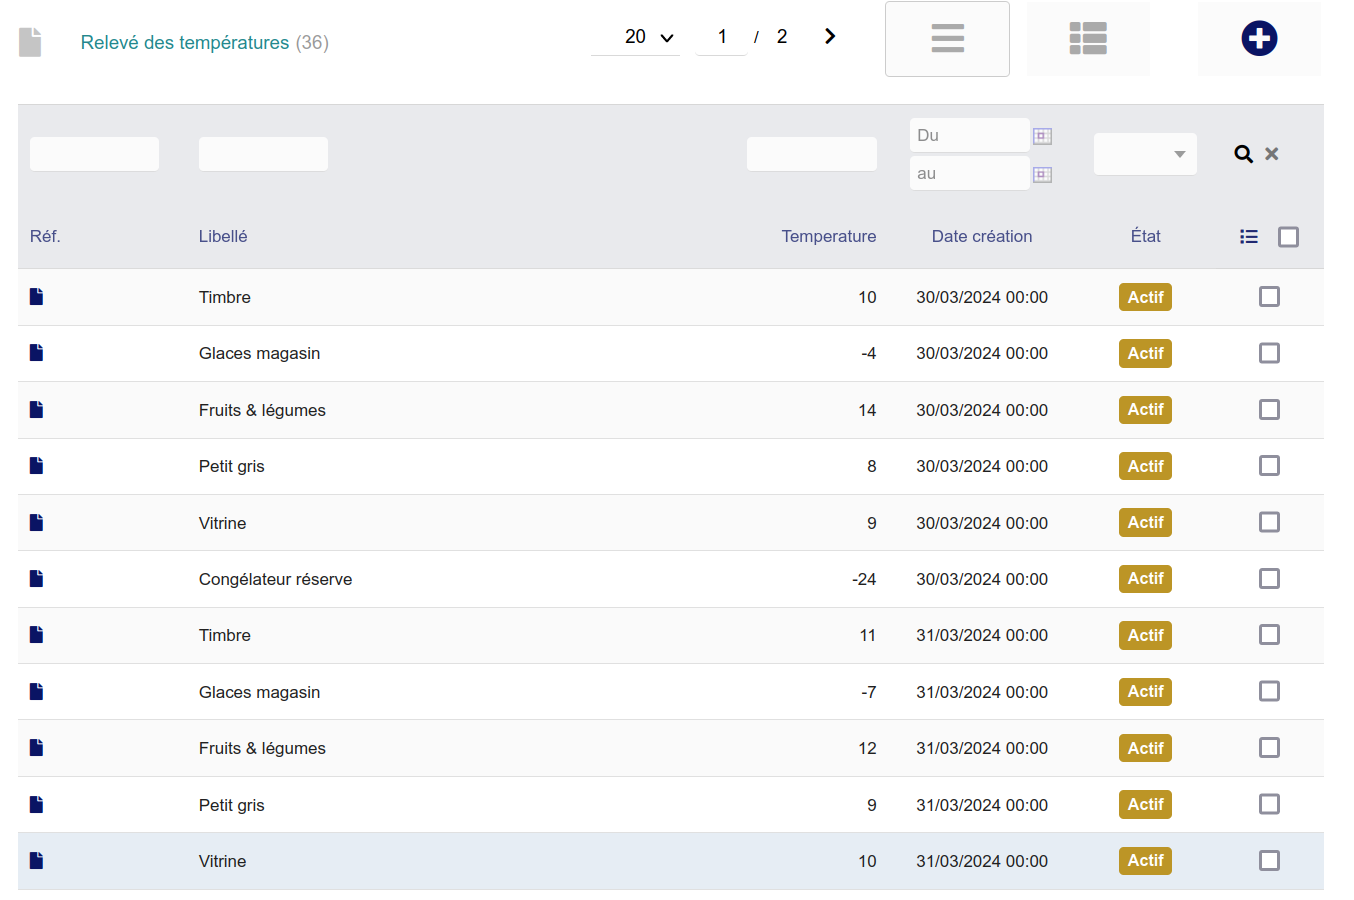The width and height of the screenshot is (1354, 900).
Task: Select the Glaces magasin -4 row checkbox
Action: coord(1269,353)
